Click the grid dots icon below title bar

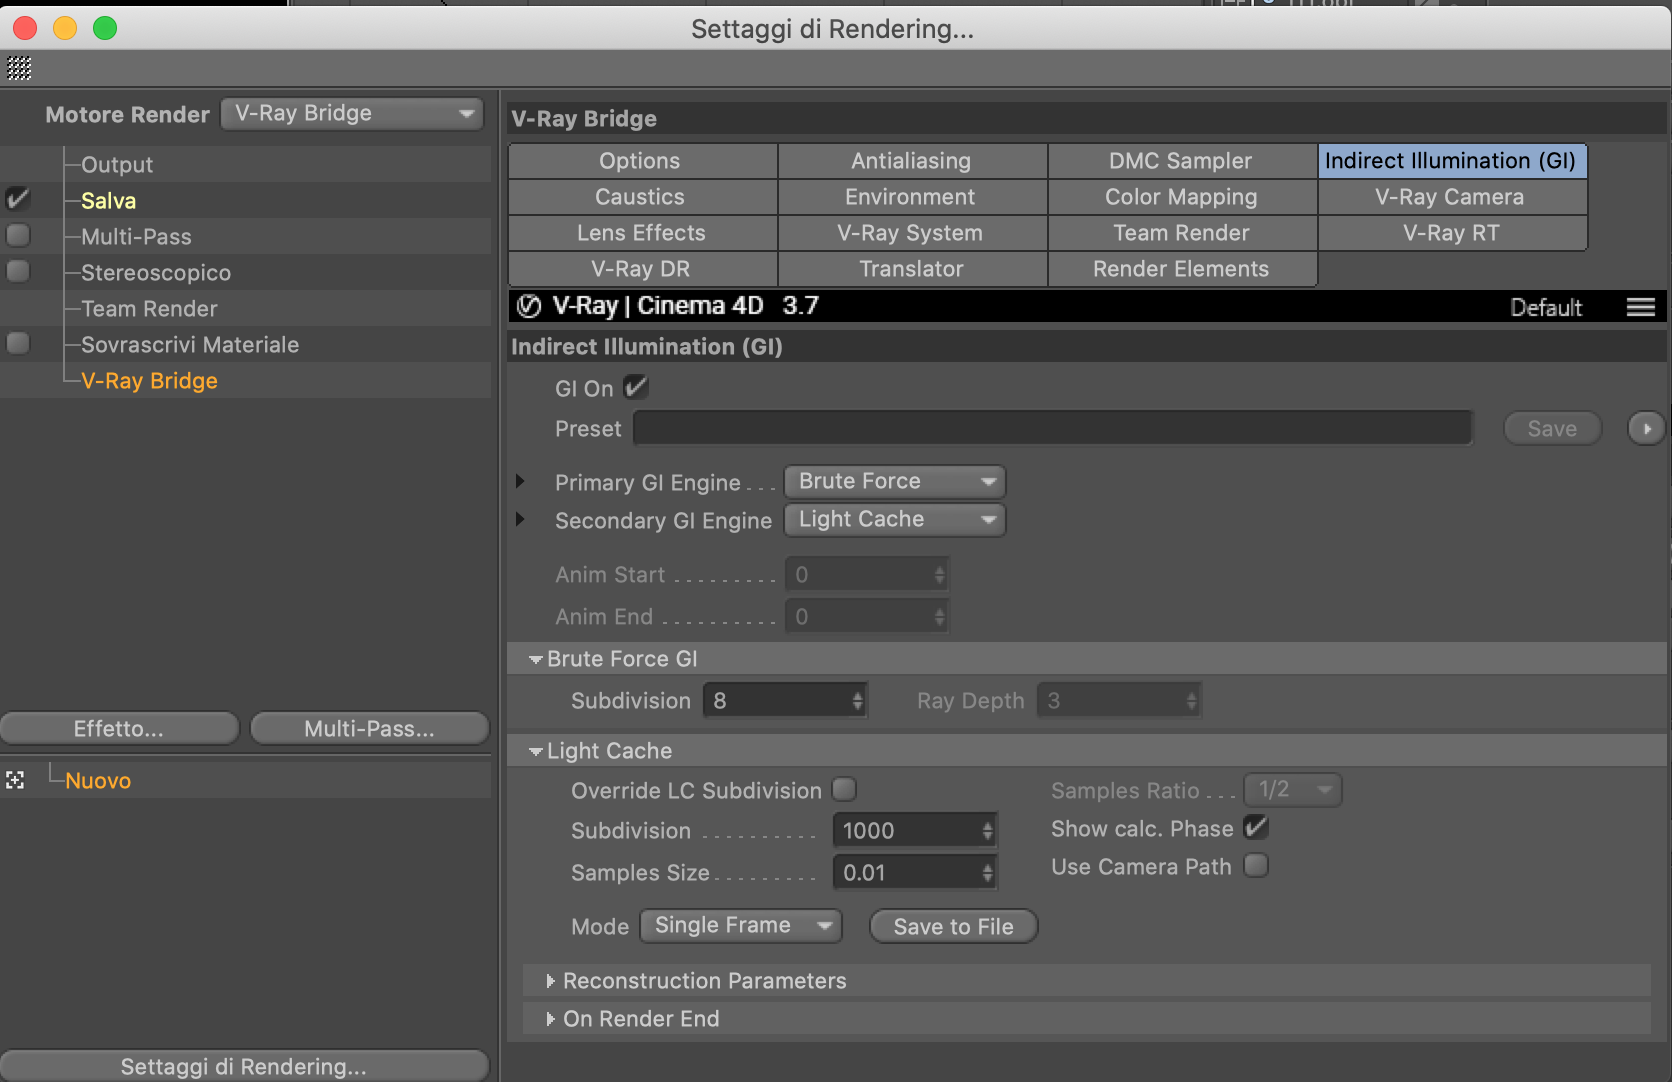click(x=19, y=68)
